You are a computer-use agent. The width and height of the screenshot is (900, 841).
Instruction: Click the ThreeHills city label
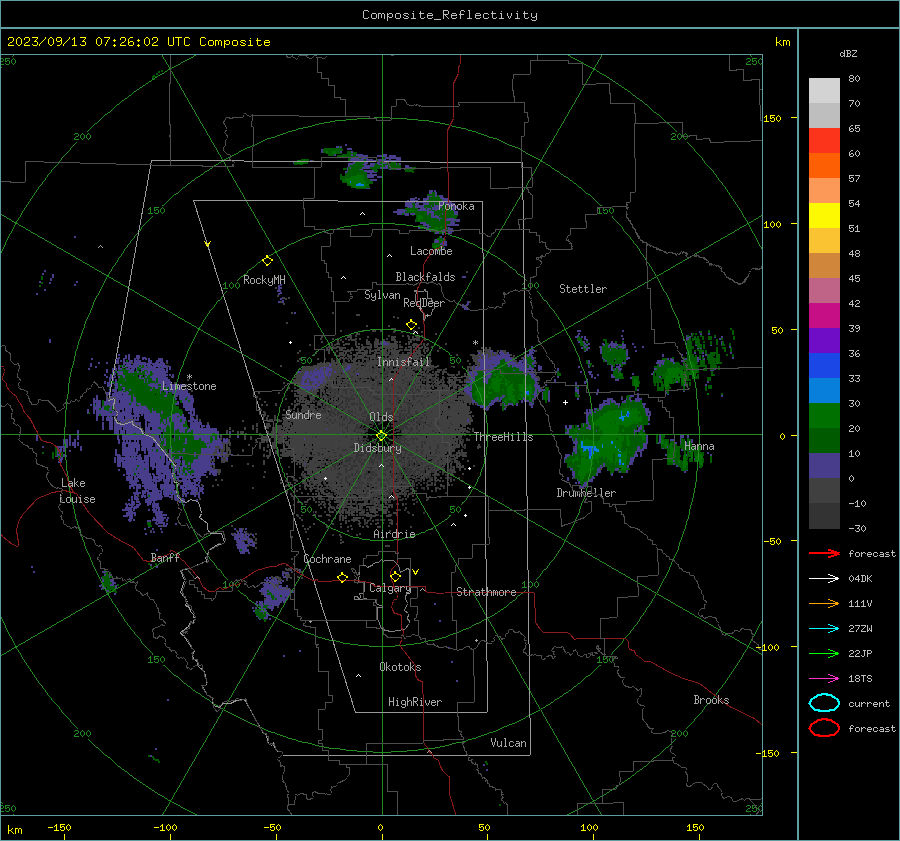[x=503, y=437]
